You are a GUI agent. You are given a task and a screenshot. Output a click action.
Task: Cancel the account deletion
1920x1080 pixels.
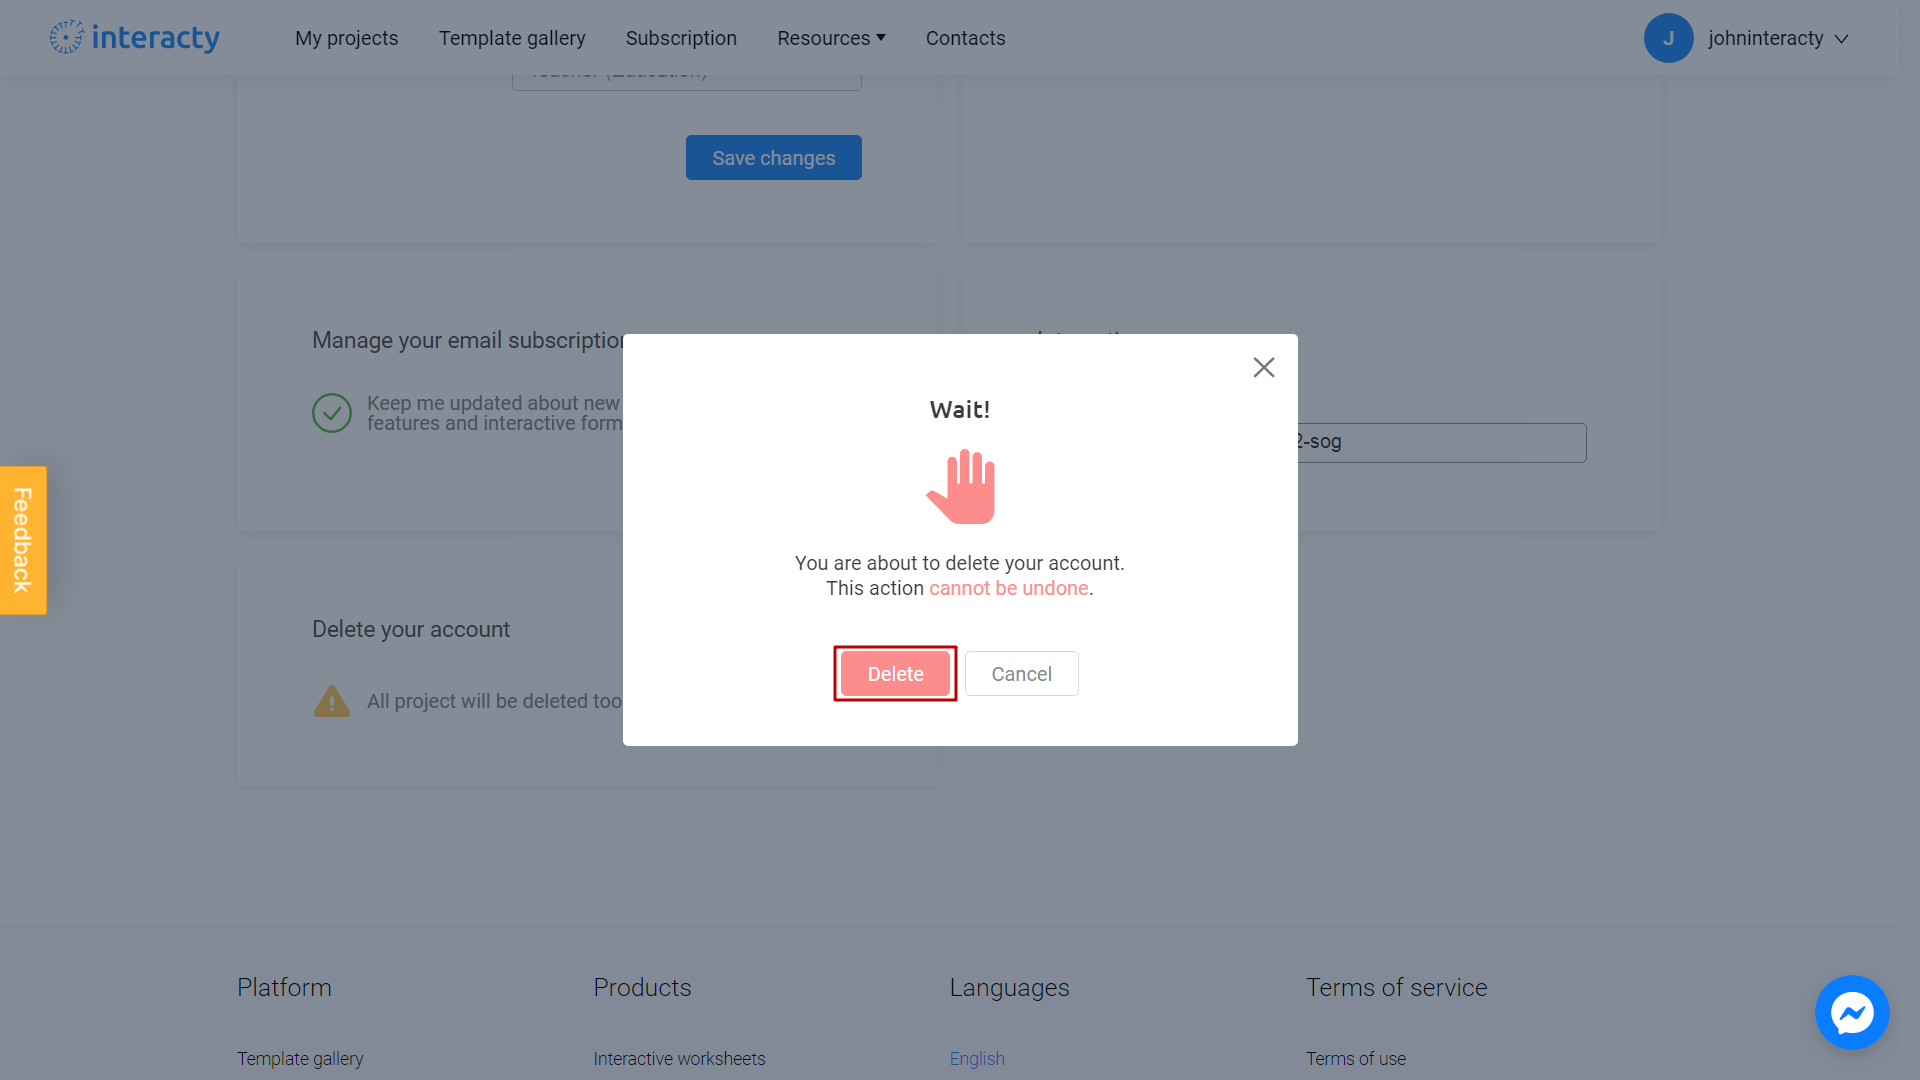(1021, 673)
